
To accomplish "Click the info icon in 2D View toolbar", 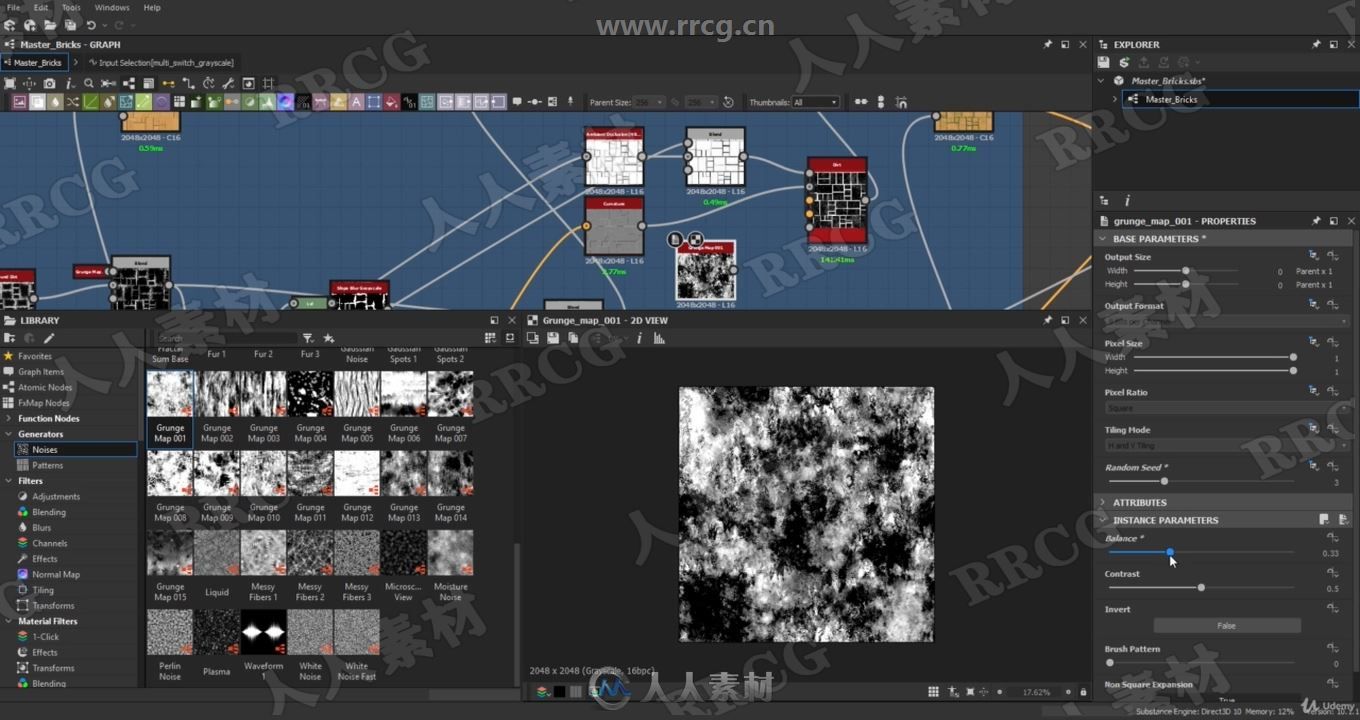I will pyautogui.click(x=640, y=338).
